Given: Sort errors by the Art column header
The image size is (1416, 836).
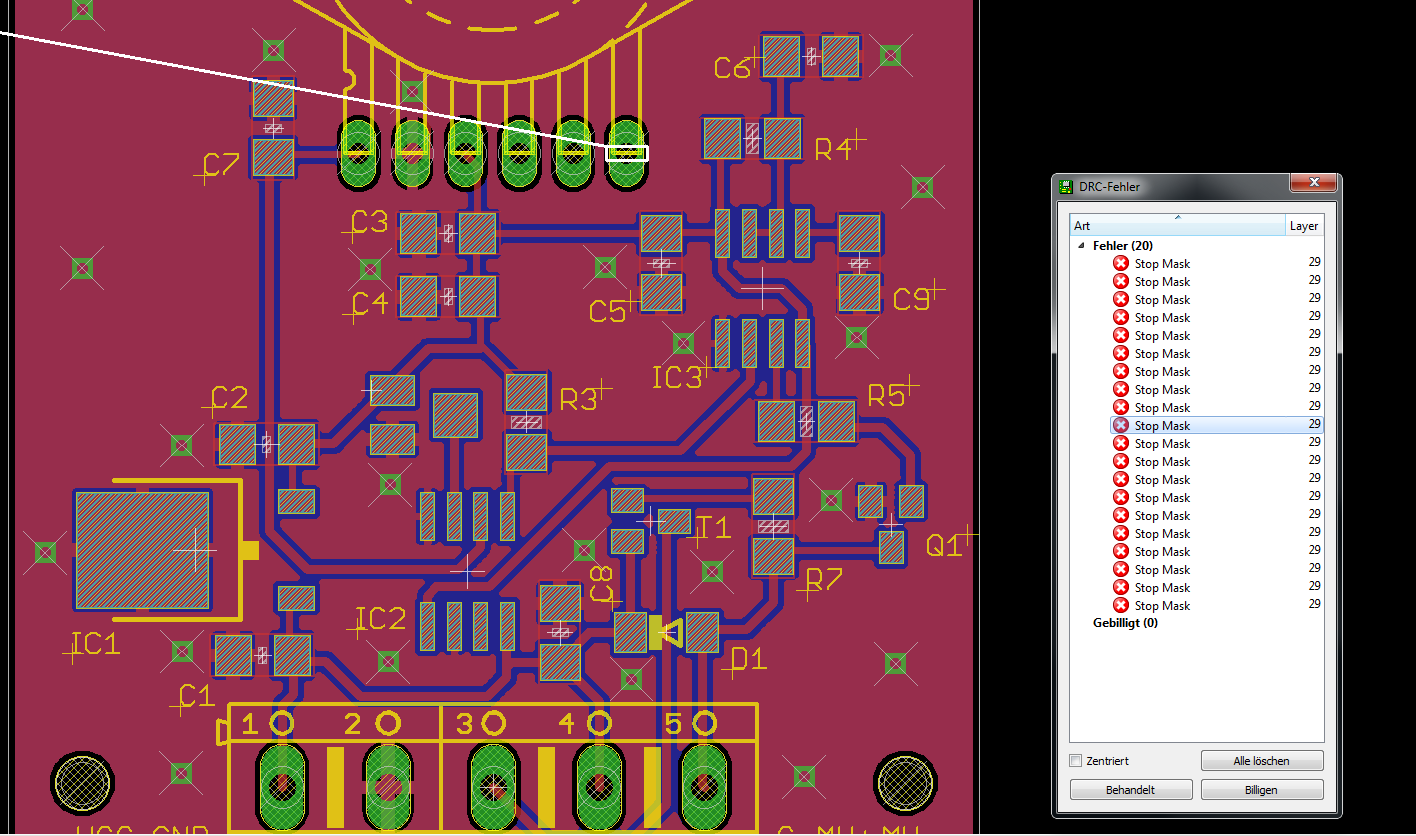Looking at the screenshot, I should 1177,226.
